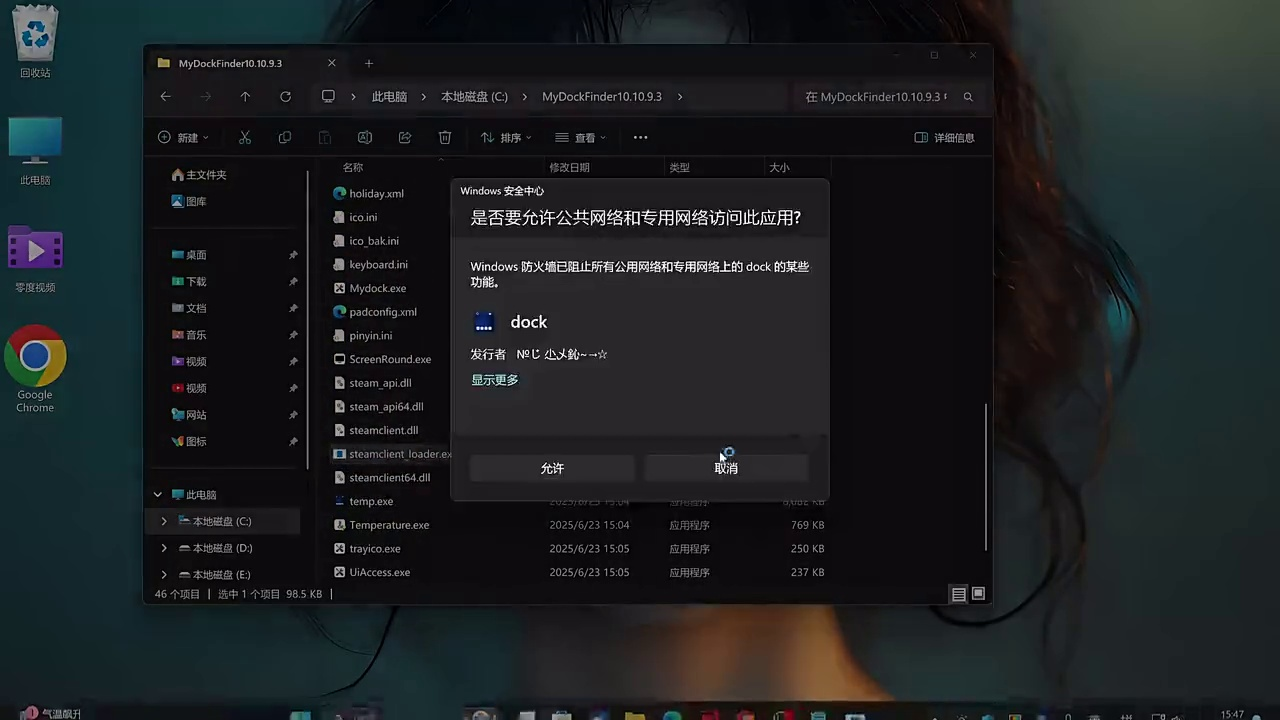This screenshot has width=1280, height=720.
Task: Click the file list vertical scrollbar
Action: [x=986, y=476]
